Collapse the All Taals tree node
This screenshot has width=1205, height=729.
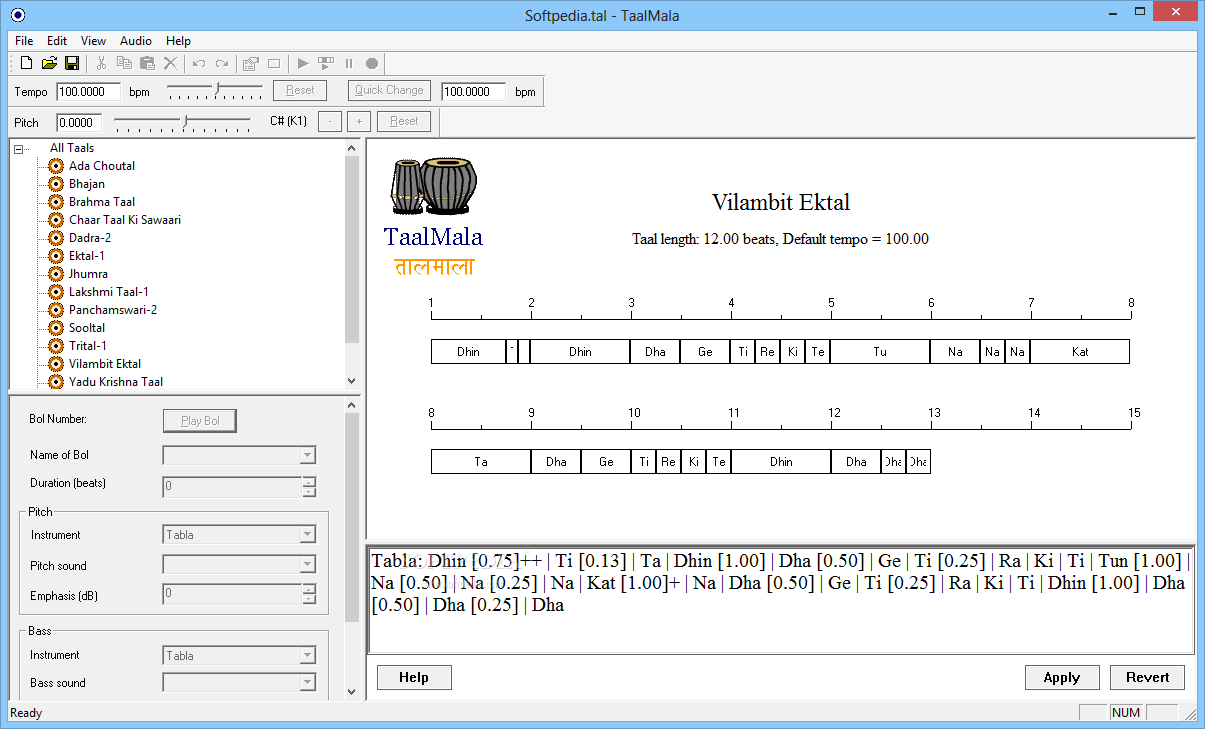19,149
